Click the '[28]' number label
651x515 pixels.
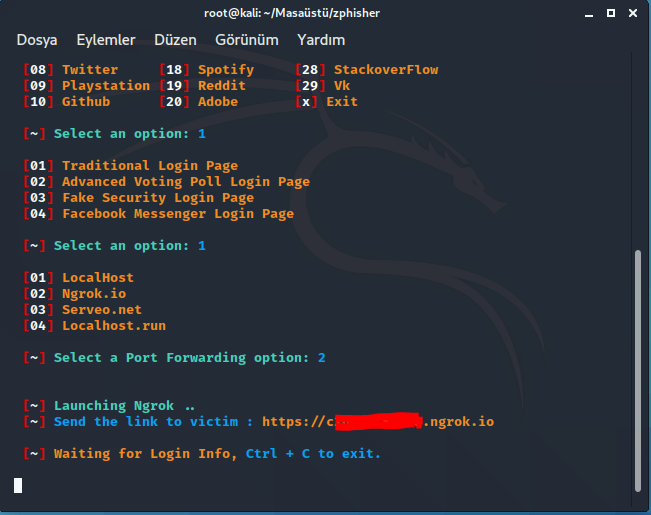coord(310,69)
